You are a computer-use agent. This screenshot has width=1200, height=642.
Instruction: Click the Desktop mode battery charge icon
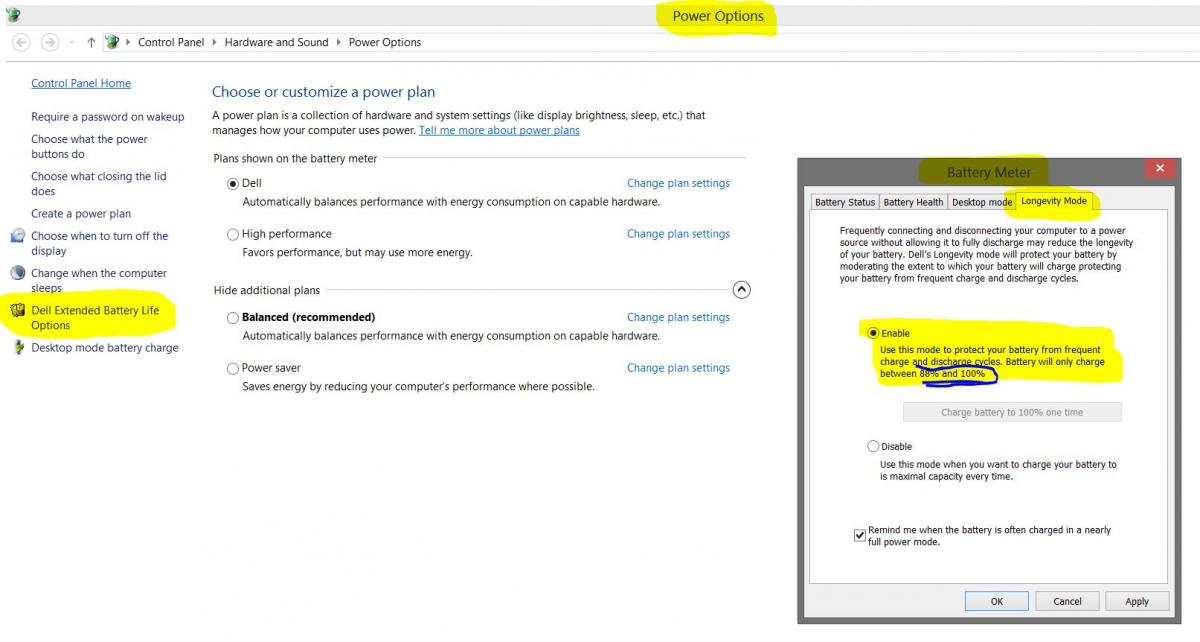click(17, 348)
